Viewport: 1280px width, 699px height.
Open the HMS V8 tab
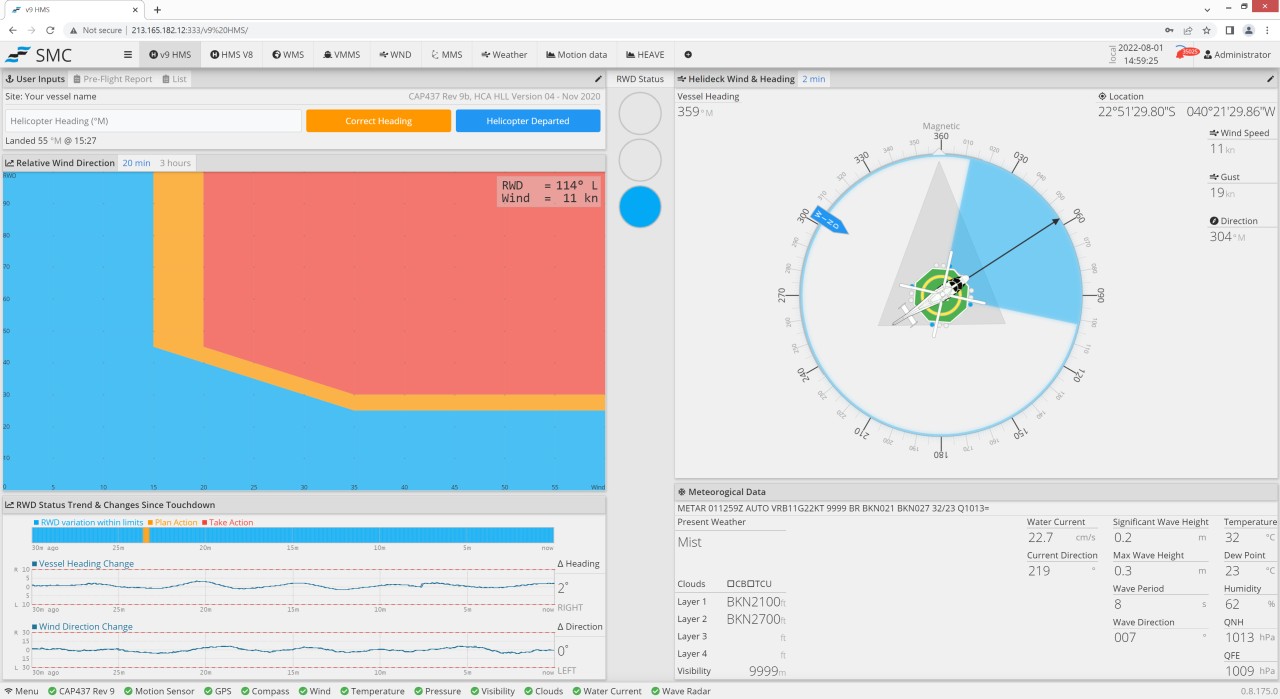[x=231, y=55]
